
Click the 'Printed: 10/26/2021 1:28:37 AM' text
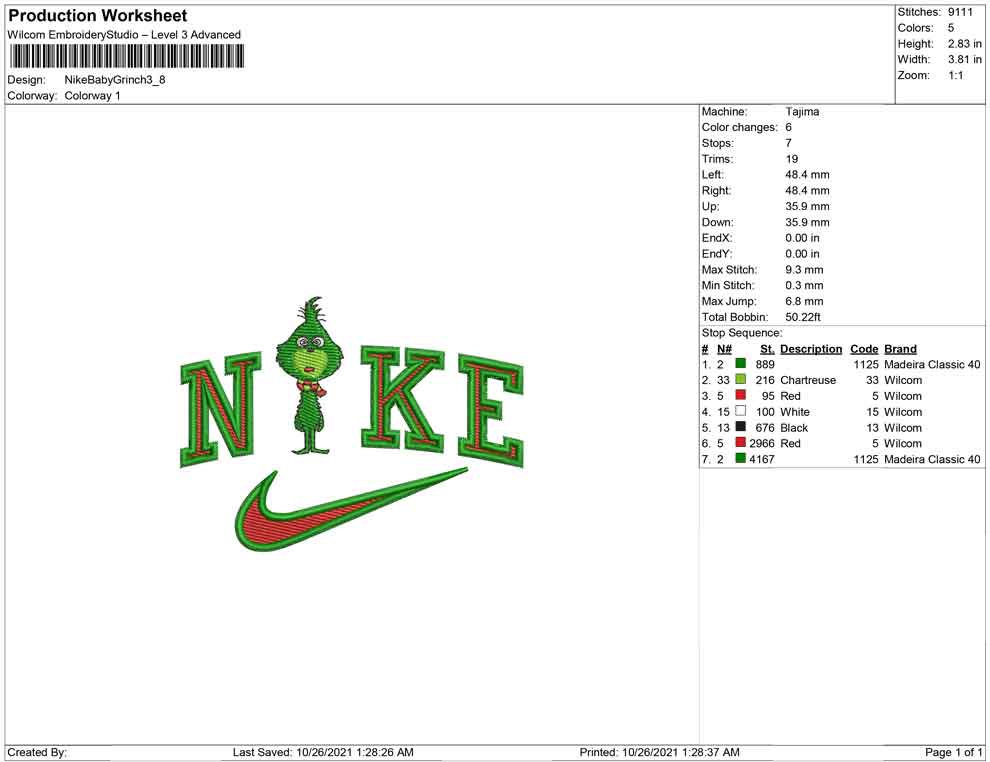pos(660,752)
